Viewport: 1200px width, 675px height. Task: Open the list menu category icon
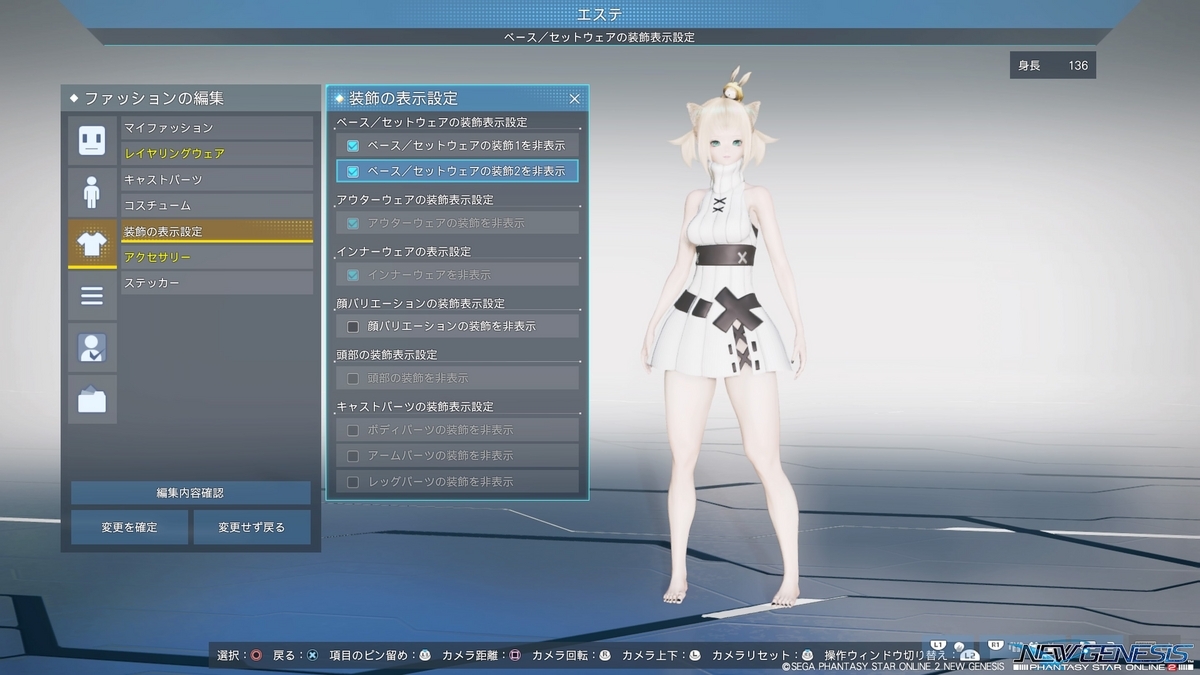pyautogui.click(x=92, y=296)
